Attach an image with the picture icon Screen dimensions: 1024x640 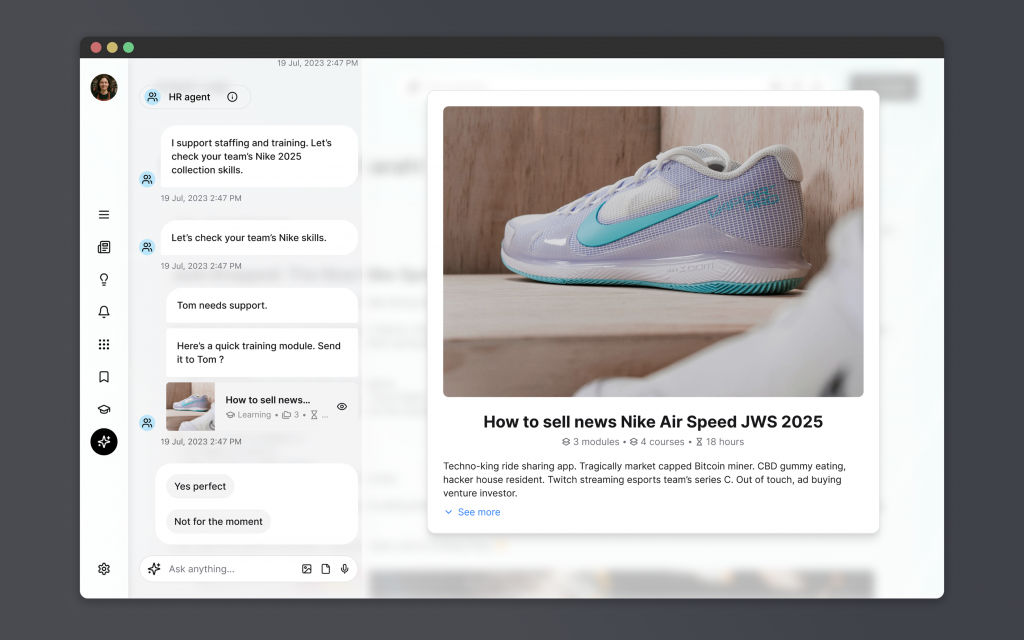[x=307, y=569]
